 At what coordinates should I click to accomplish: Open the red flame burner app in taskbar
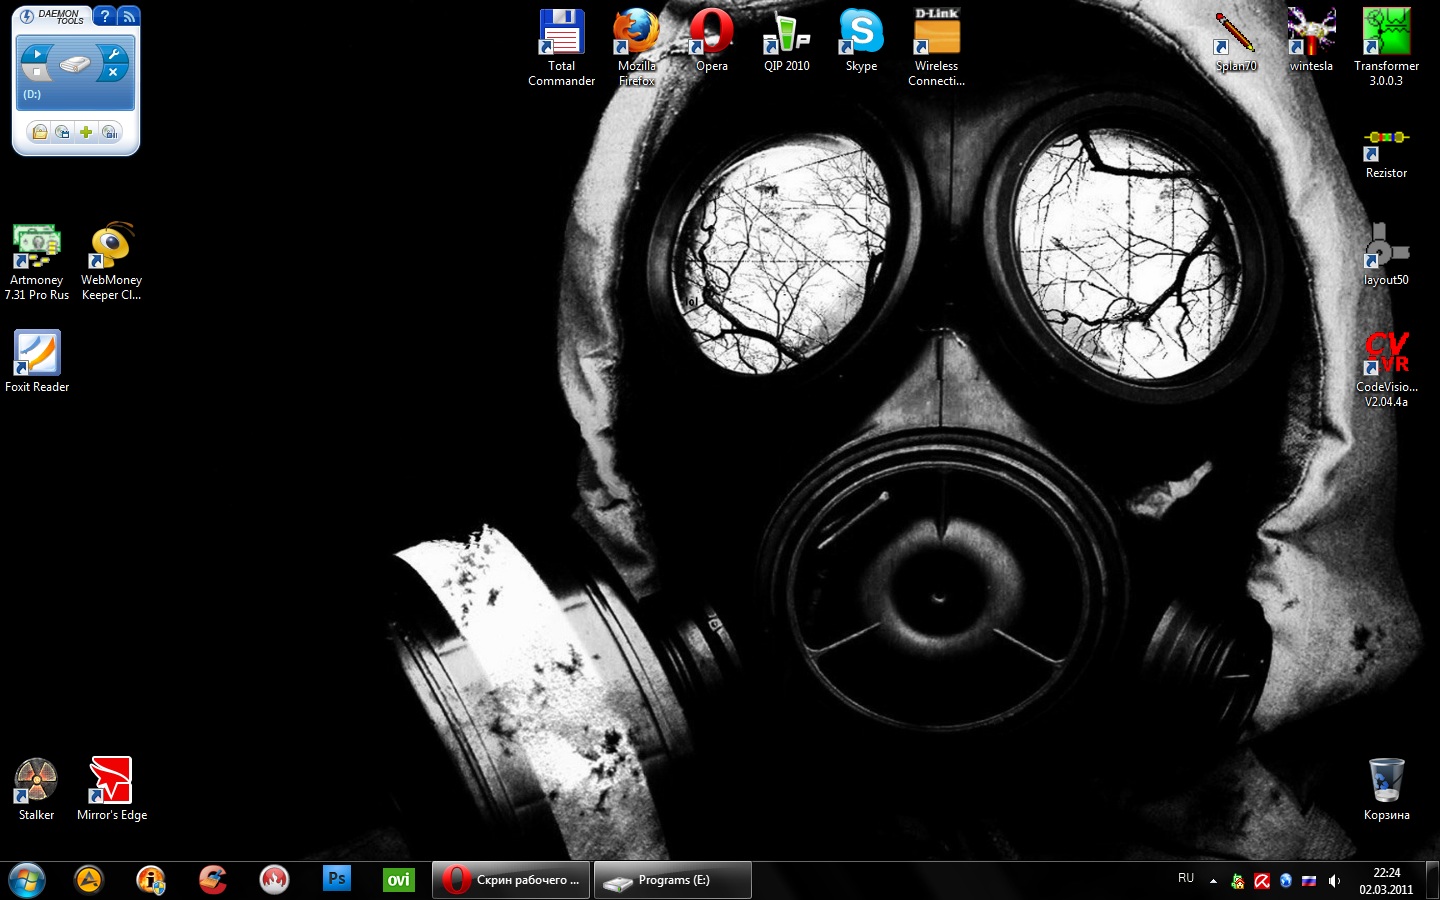coord(274,880)
